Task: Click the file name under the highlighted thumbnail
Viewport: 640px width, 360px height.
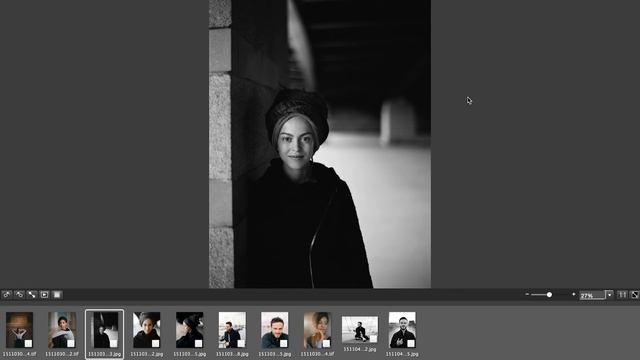Action: pyautogui.click(x=104, y=354)
